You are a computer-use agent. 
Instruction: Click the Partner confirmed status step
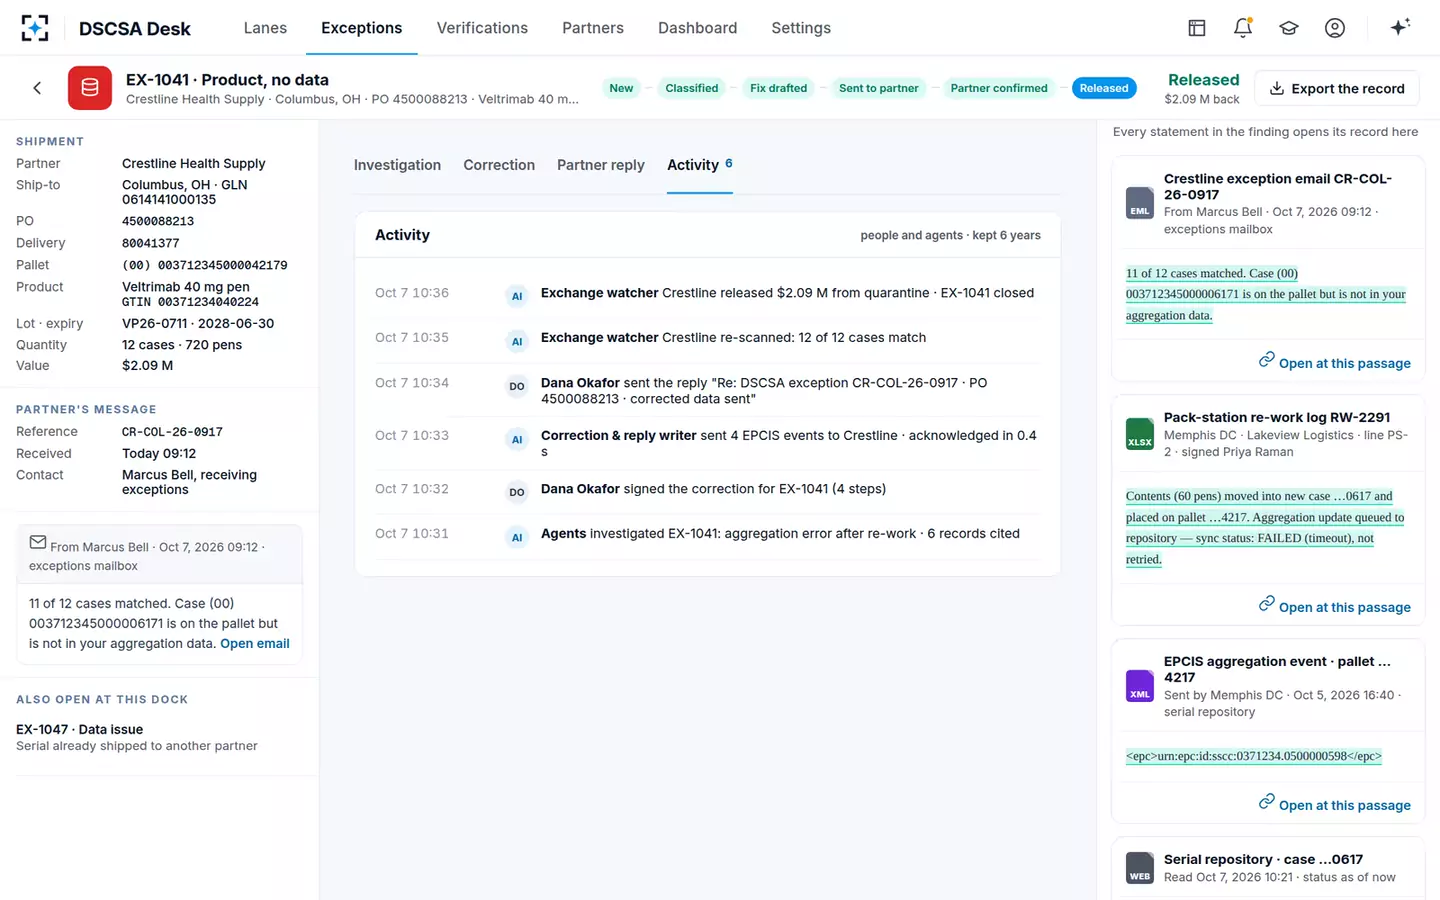pos(999,88)
